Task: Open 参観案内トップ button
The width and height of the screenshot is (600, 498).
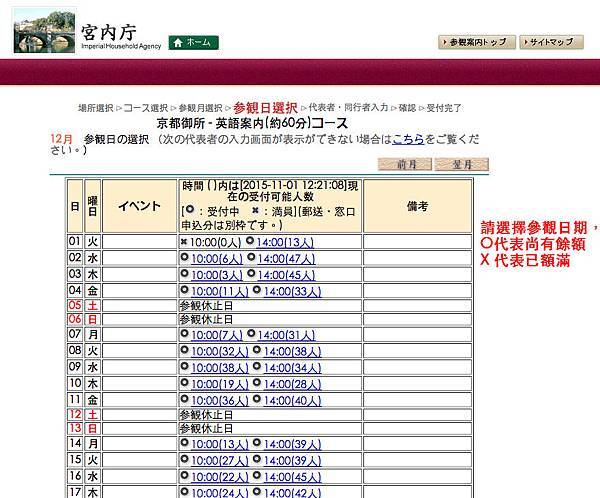Action: pyautogui.click(x=477, y=42)
